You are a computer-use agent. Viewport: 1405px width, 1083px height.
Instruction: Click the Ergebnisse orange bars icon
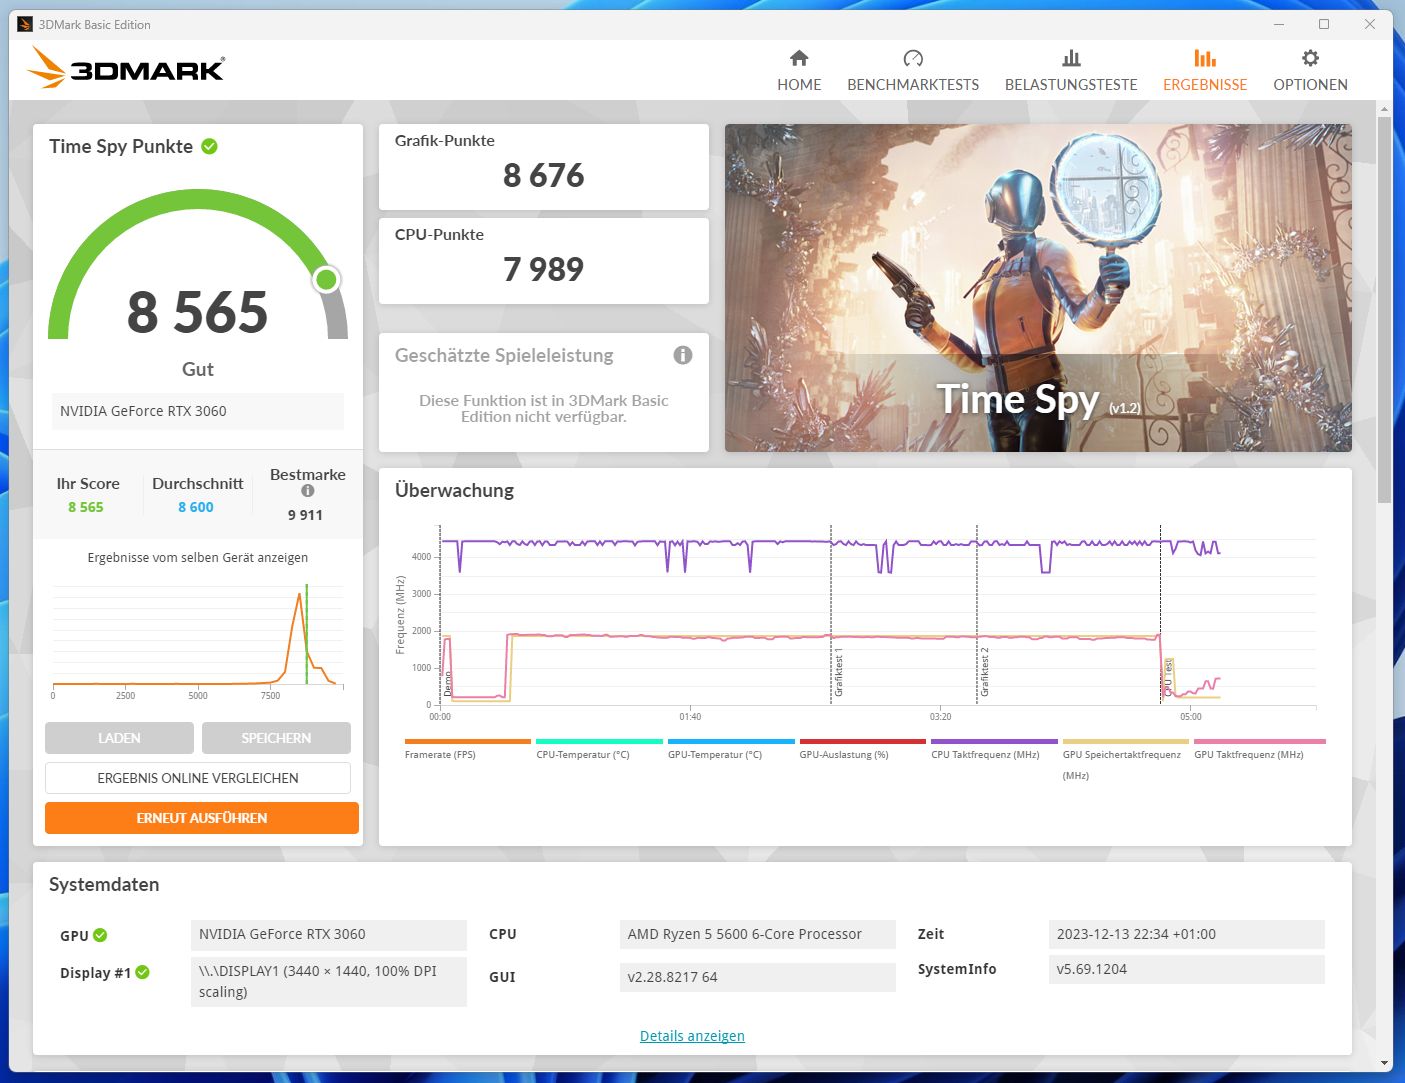pyautogui.click(x=1205, y=58)
